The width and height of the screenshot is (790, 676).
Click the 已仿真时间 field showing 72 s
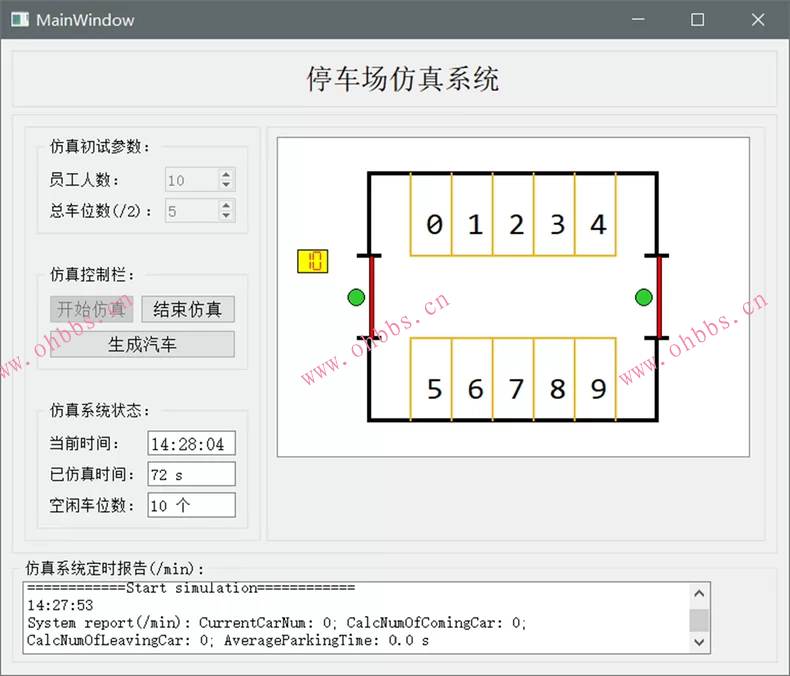(x=191, y=475)
